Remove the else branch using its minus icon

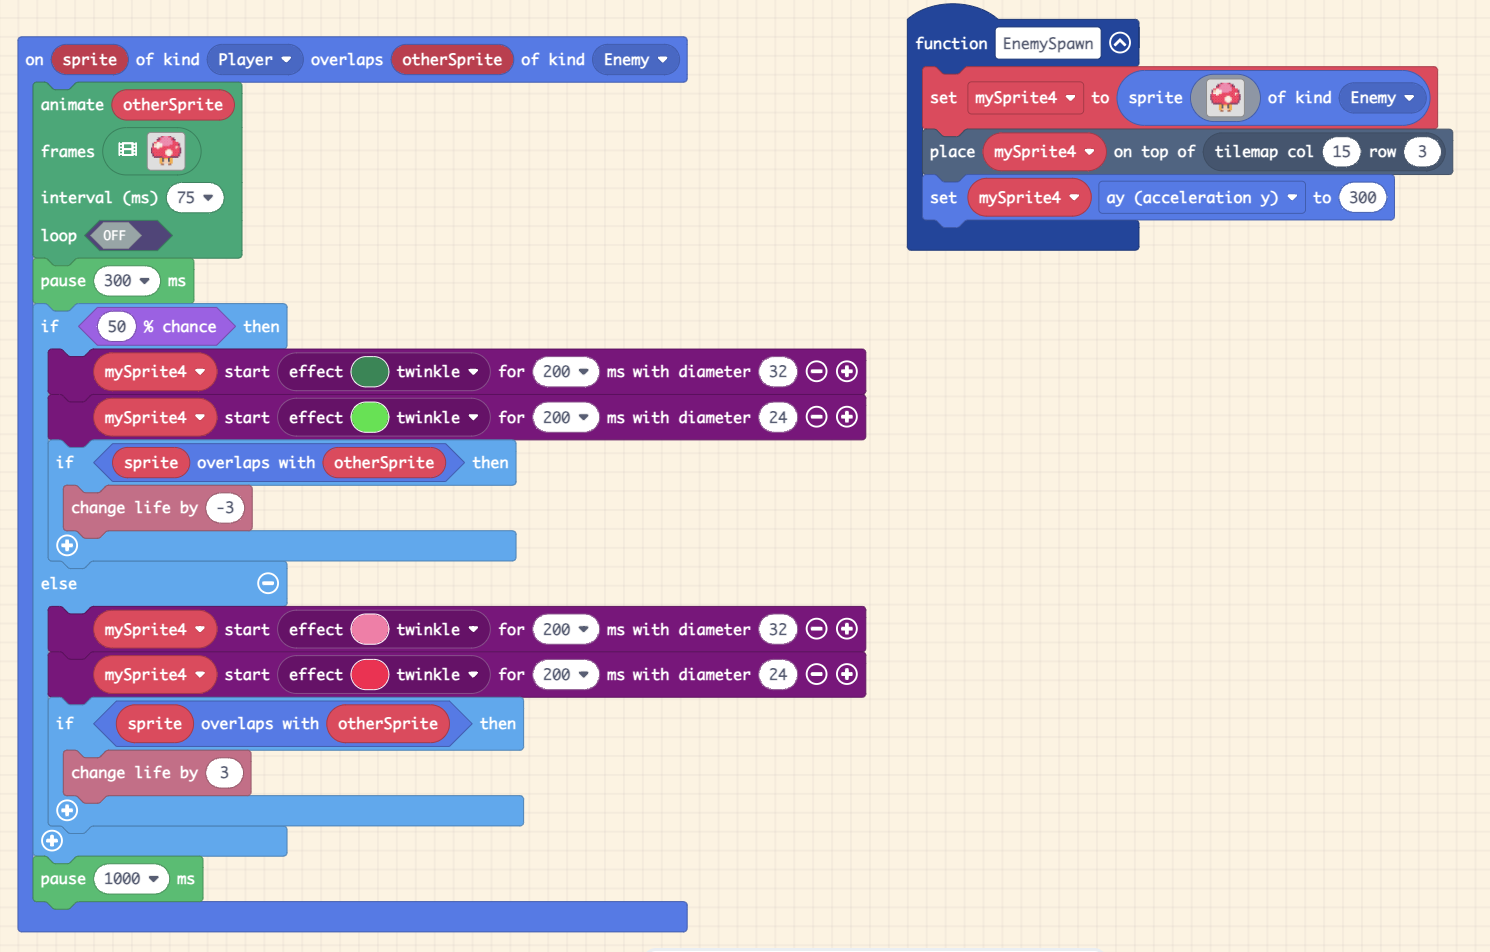268,583
